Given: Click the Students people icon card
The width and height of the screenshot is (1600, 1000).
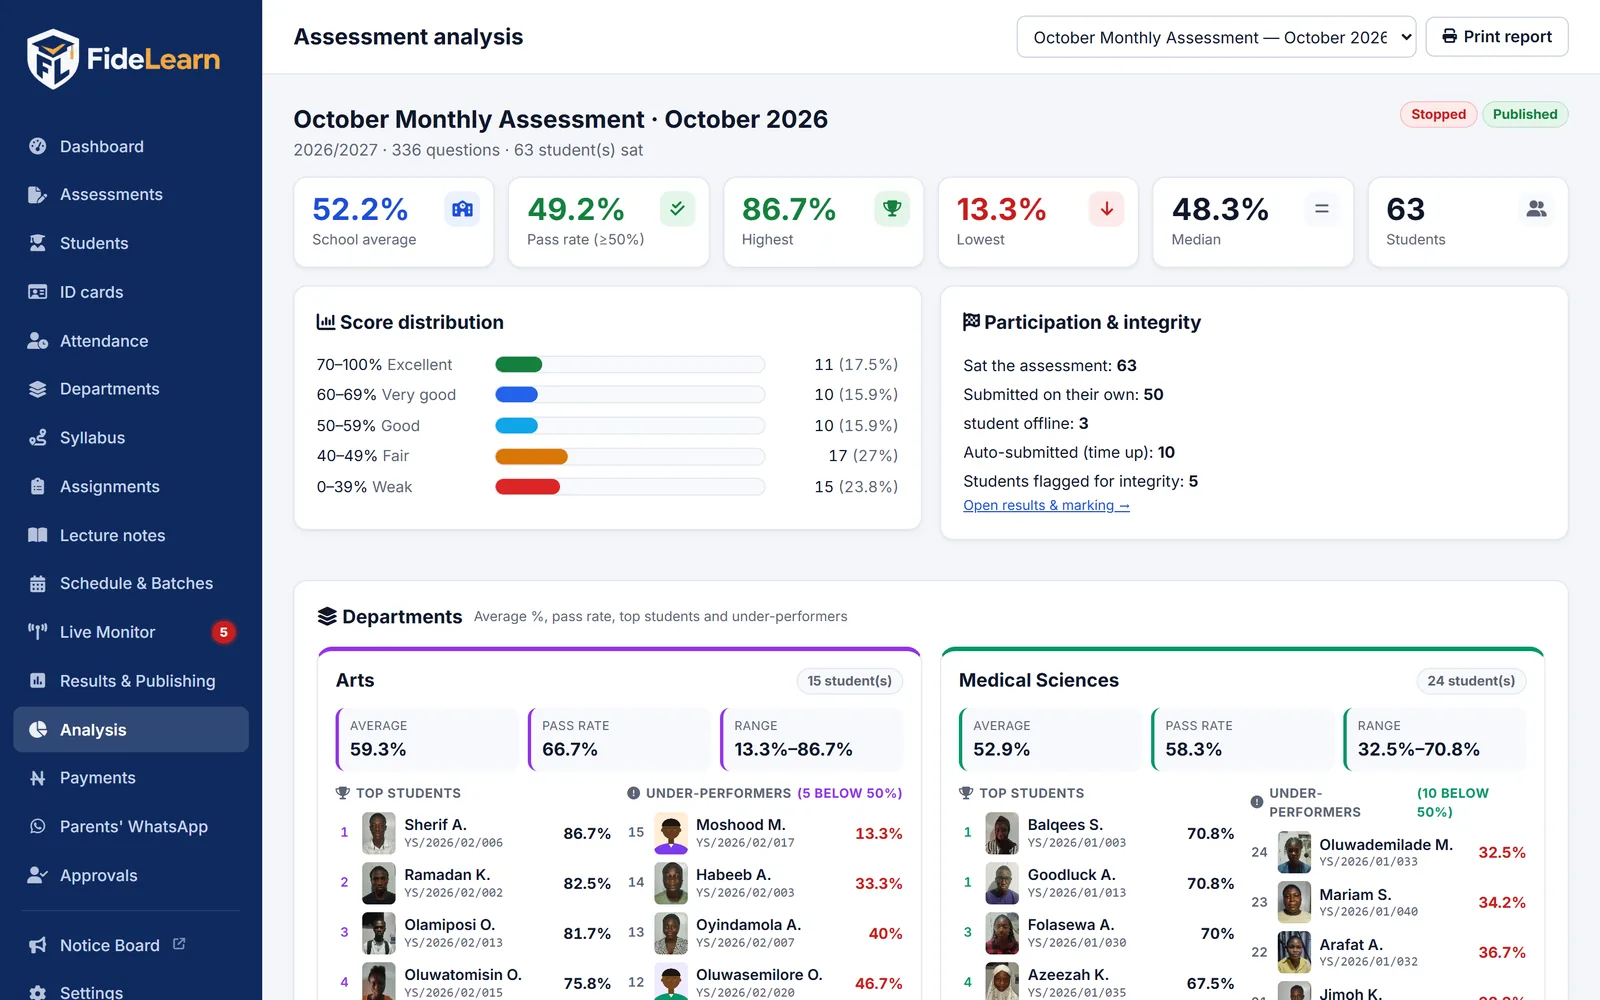Looking at the screenshot, I should pyautogui.click(x=1537, y=209).
